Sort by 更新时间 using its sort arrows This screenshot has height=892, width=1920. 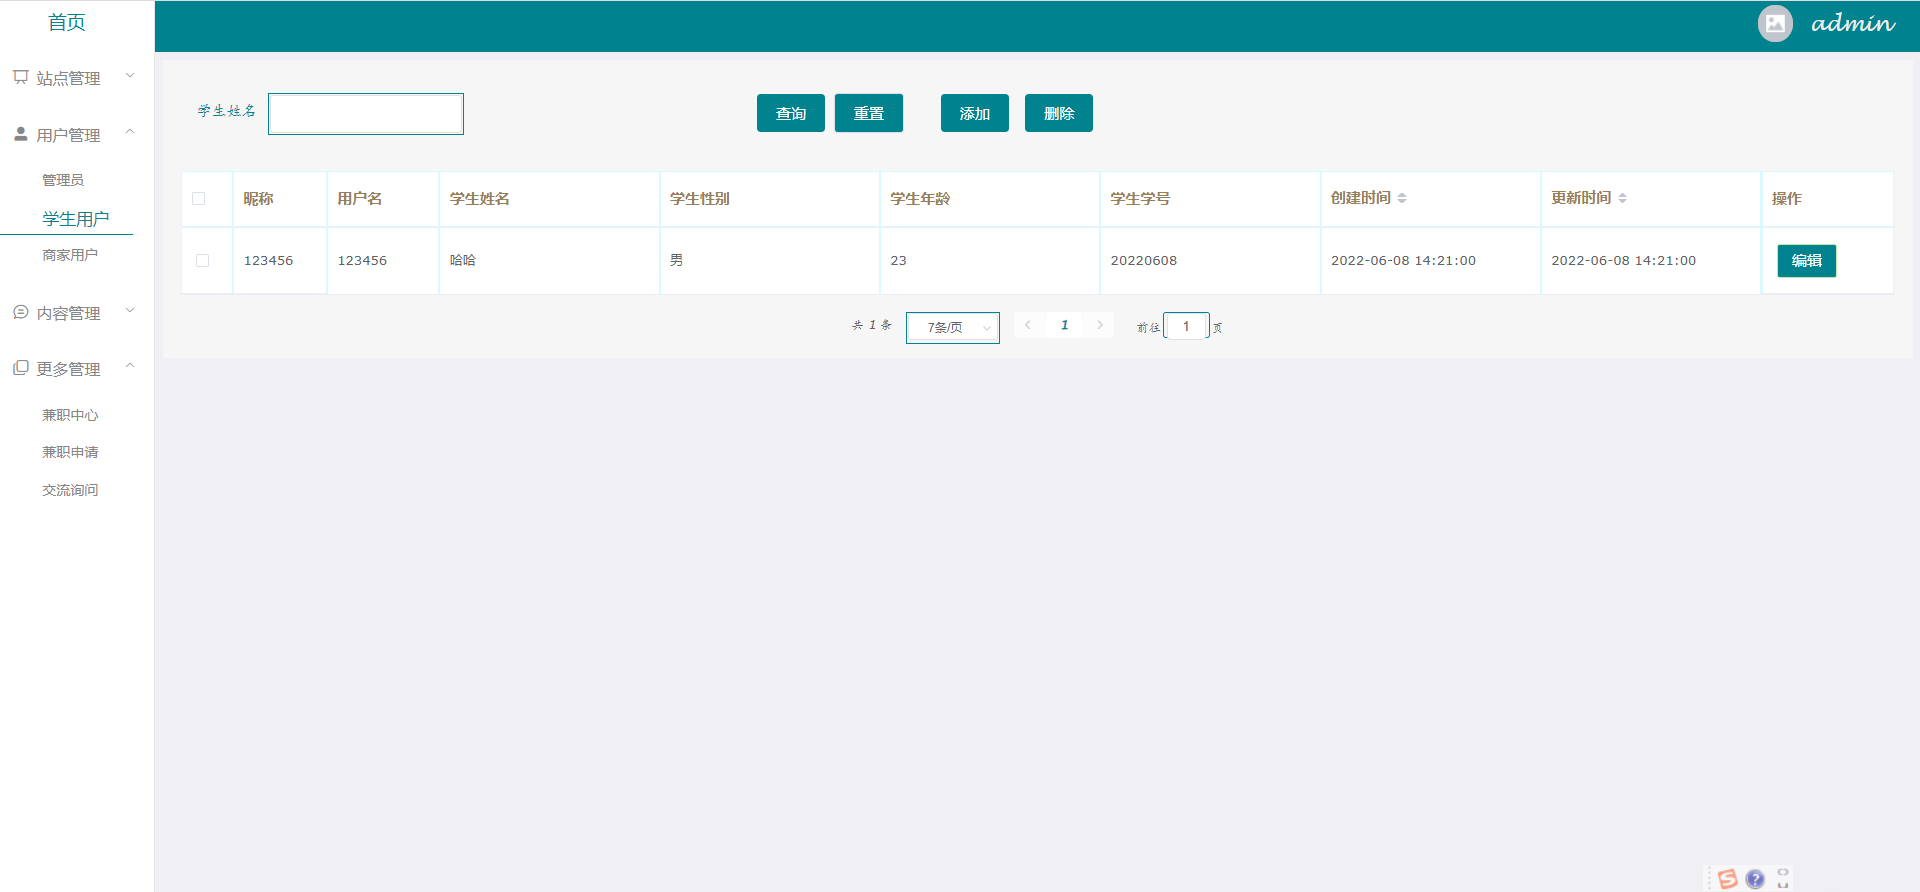click(x=1622, y=198)
